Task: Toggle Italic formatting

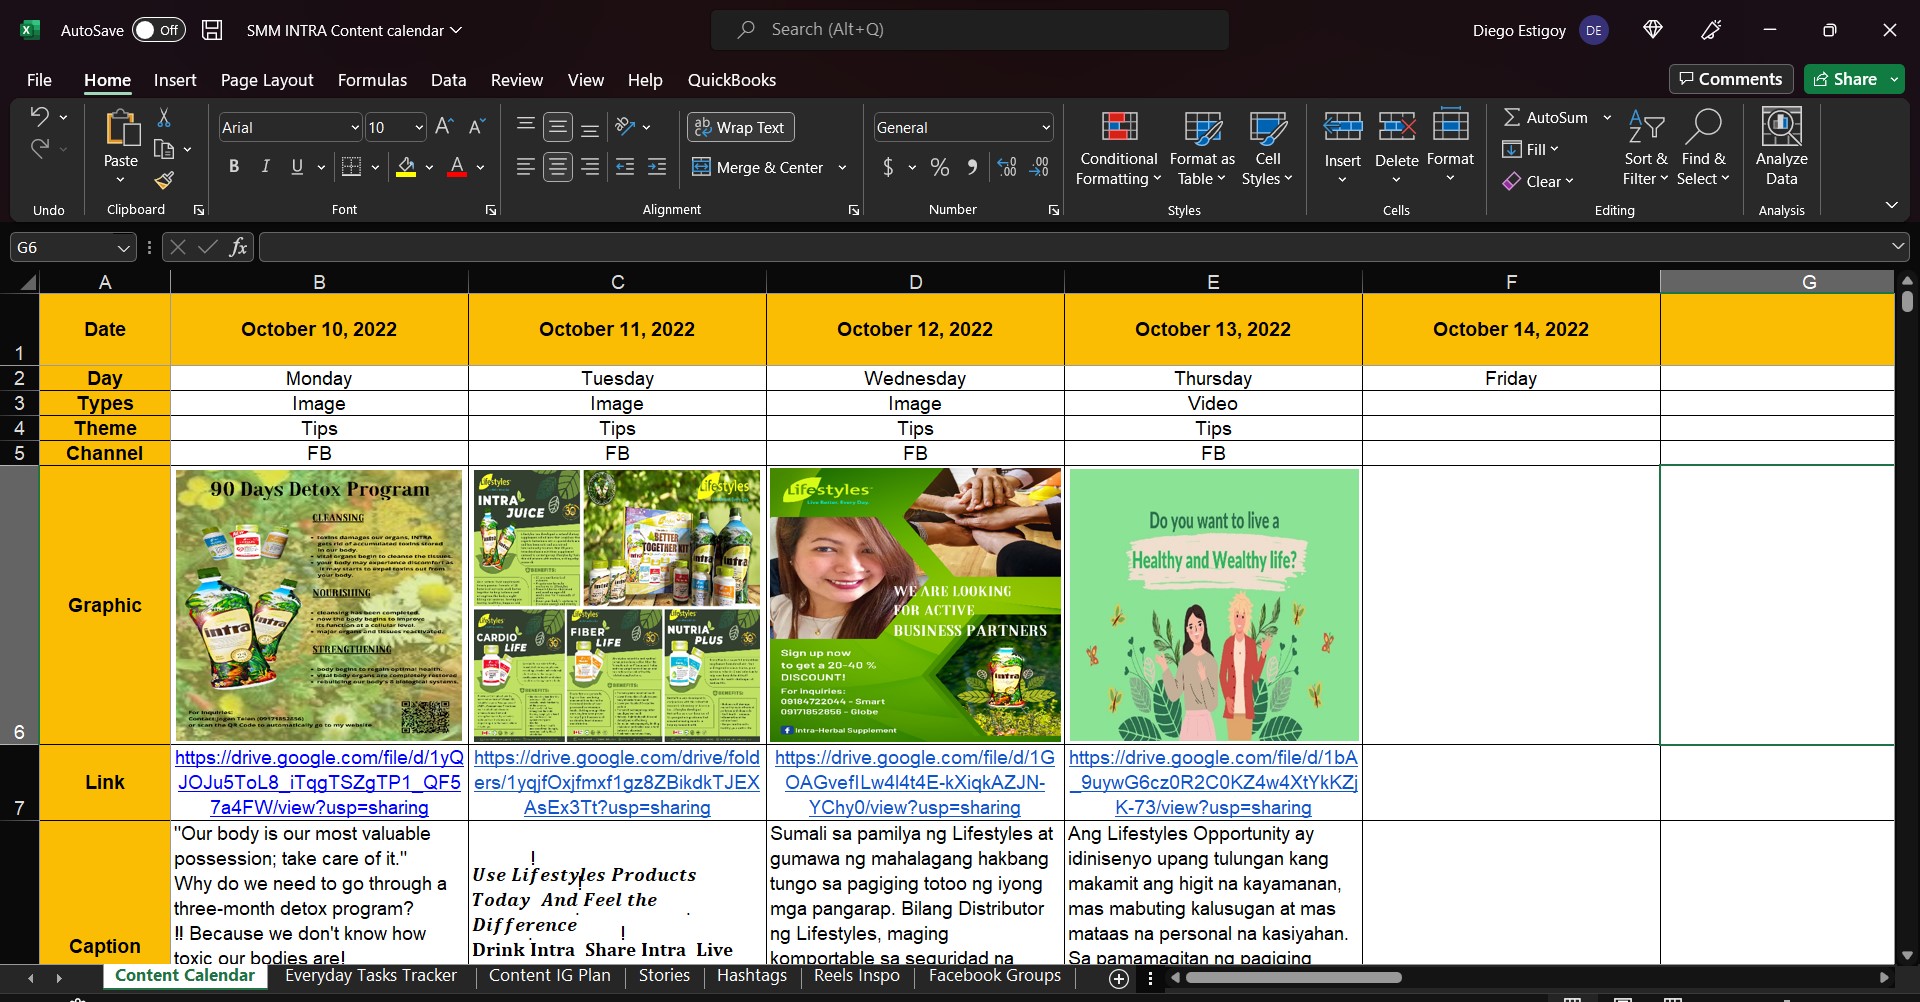Action: pyautogui.click(x=265, y=167)
